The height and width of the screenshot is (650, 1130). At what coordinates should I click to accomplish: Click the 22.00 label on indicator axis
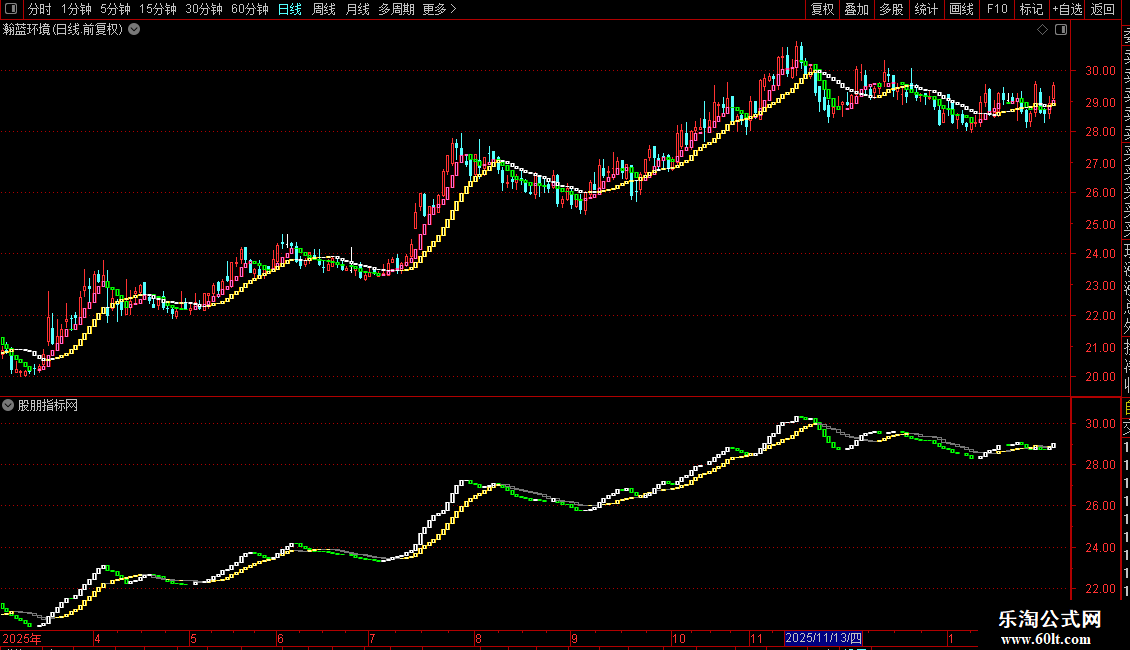click(x=1100, y=589)
